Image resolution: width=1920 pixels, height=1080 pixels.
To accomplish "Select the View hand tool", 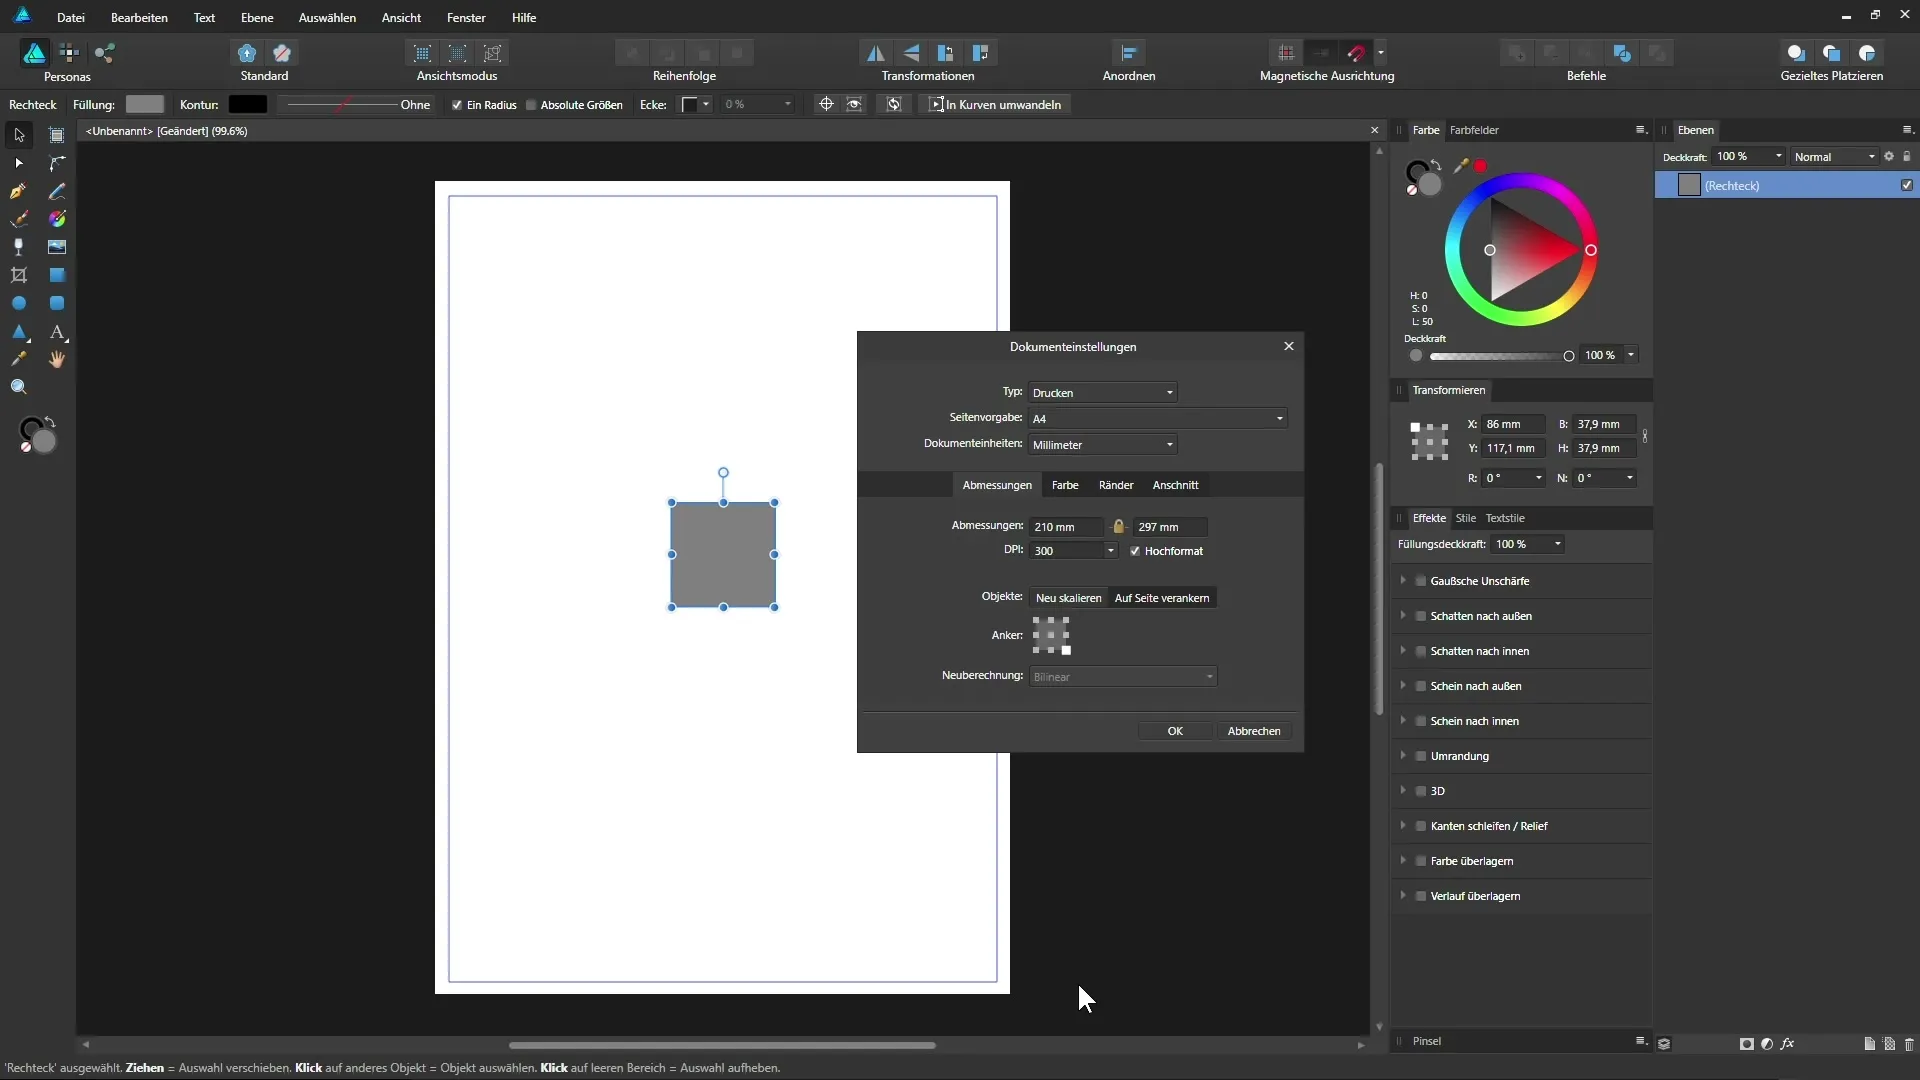I will coord(57,359).
